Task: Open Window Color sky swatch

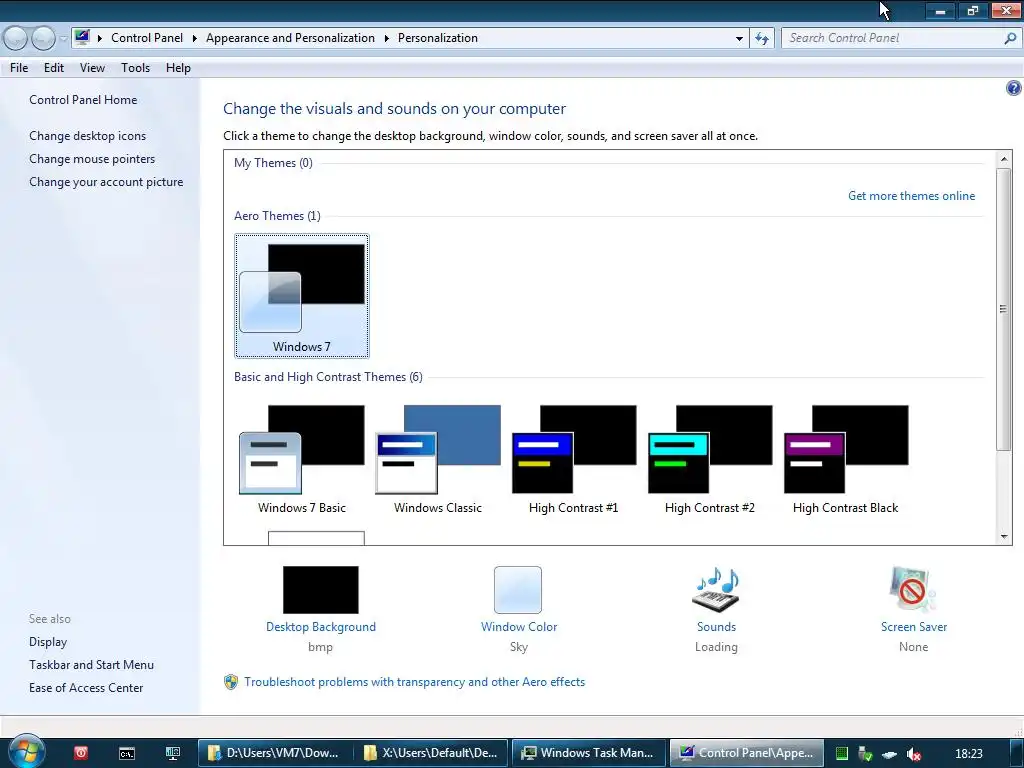Action: tap(518, 590)
